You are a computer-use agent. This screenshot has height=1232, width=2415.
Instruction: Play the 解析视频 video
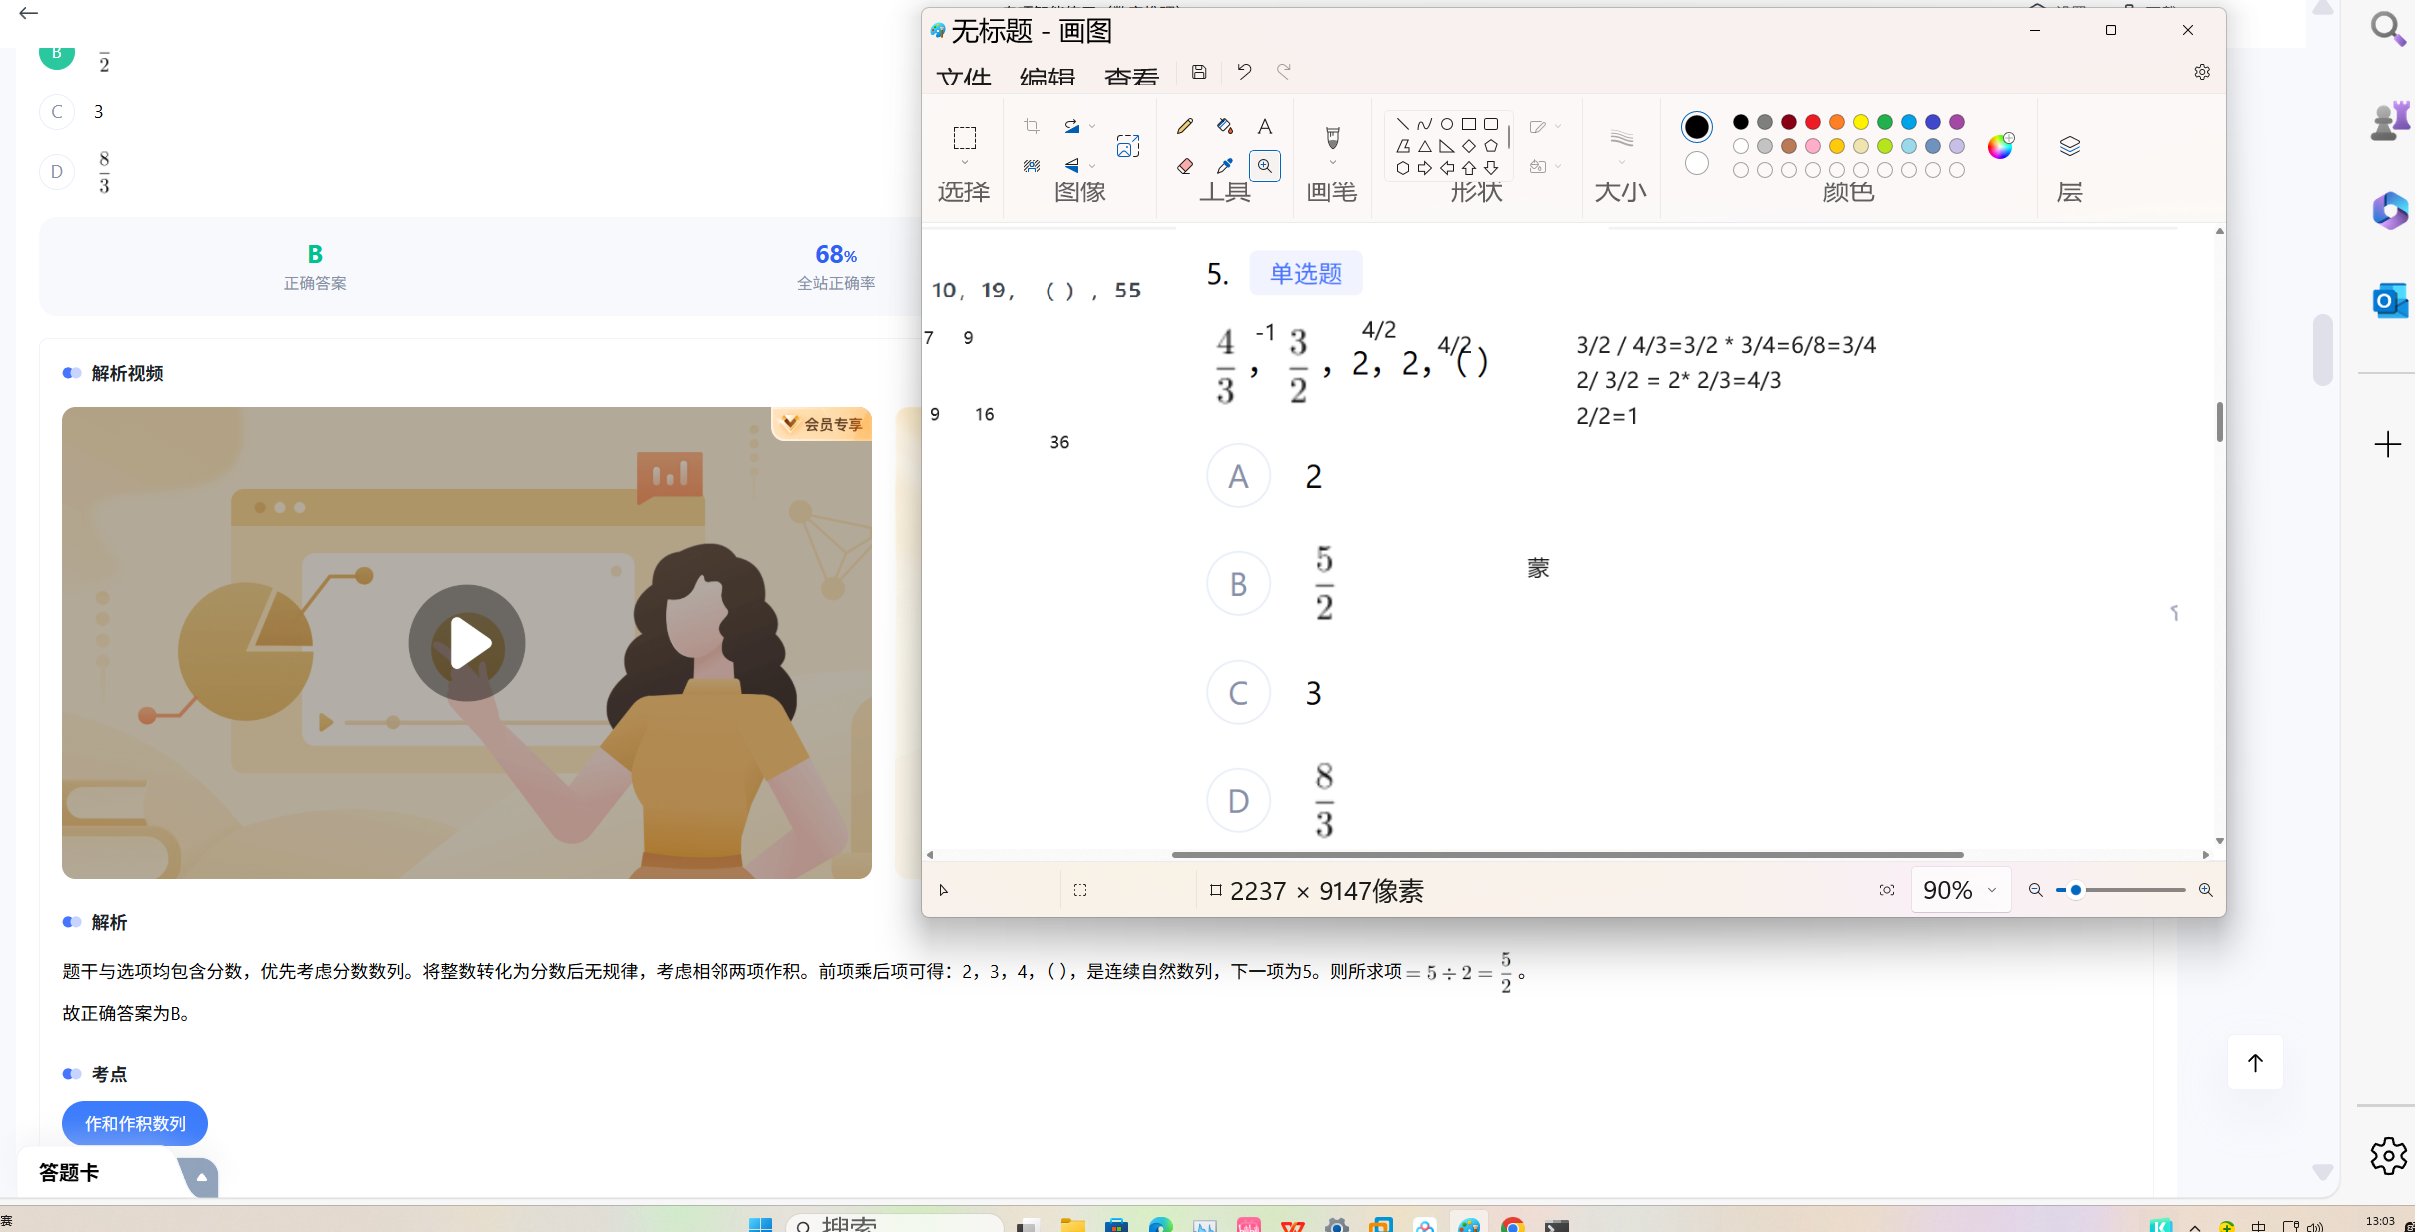point(467,643)
